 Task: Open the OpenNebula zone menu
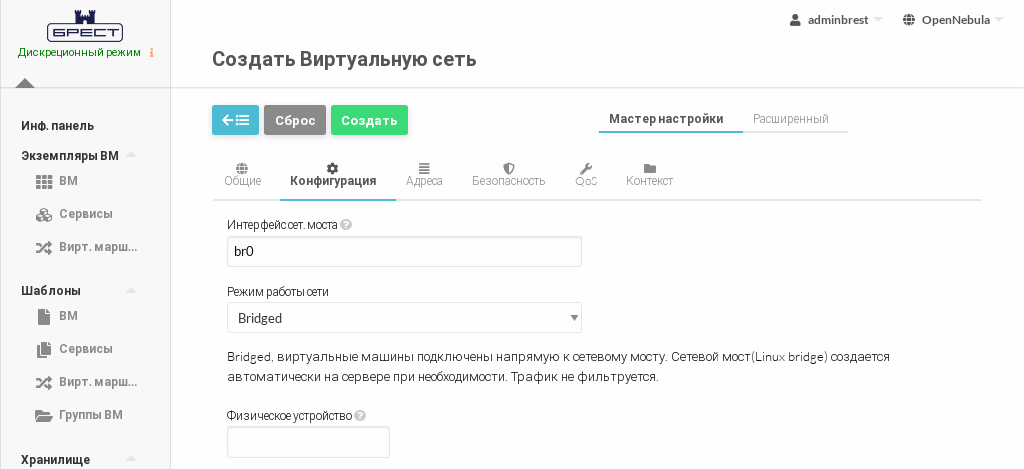(x=953, y=20)
